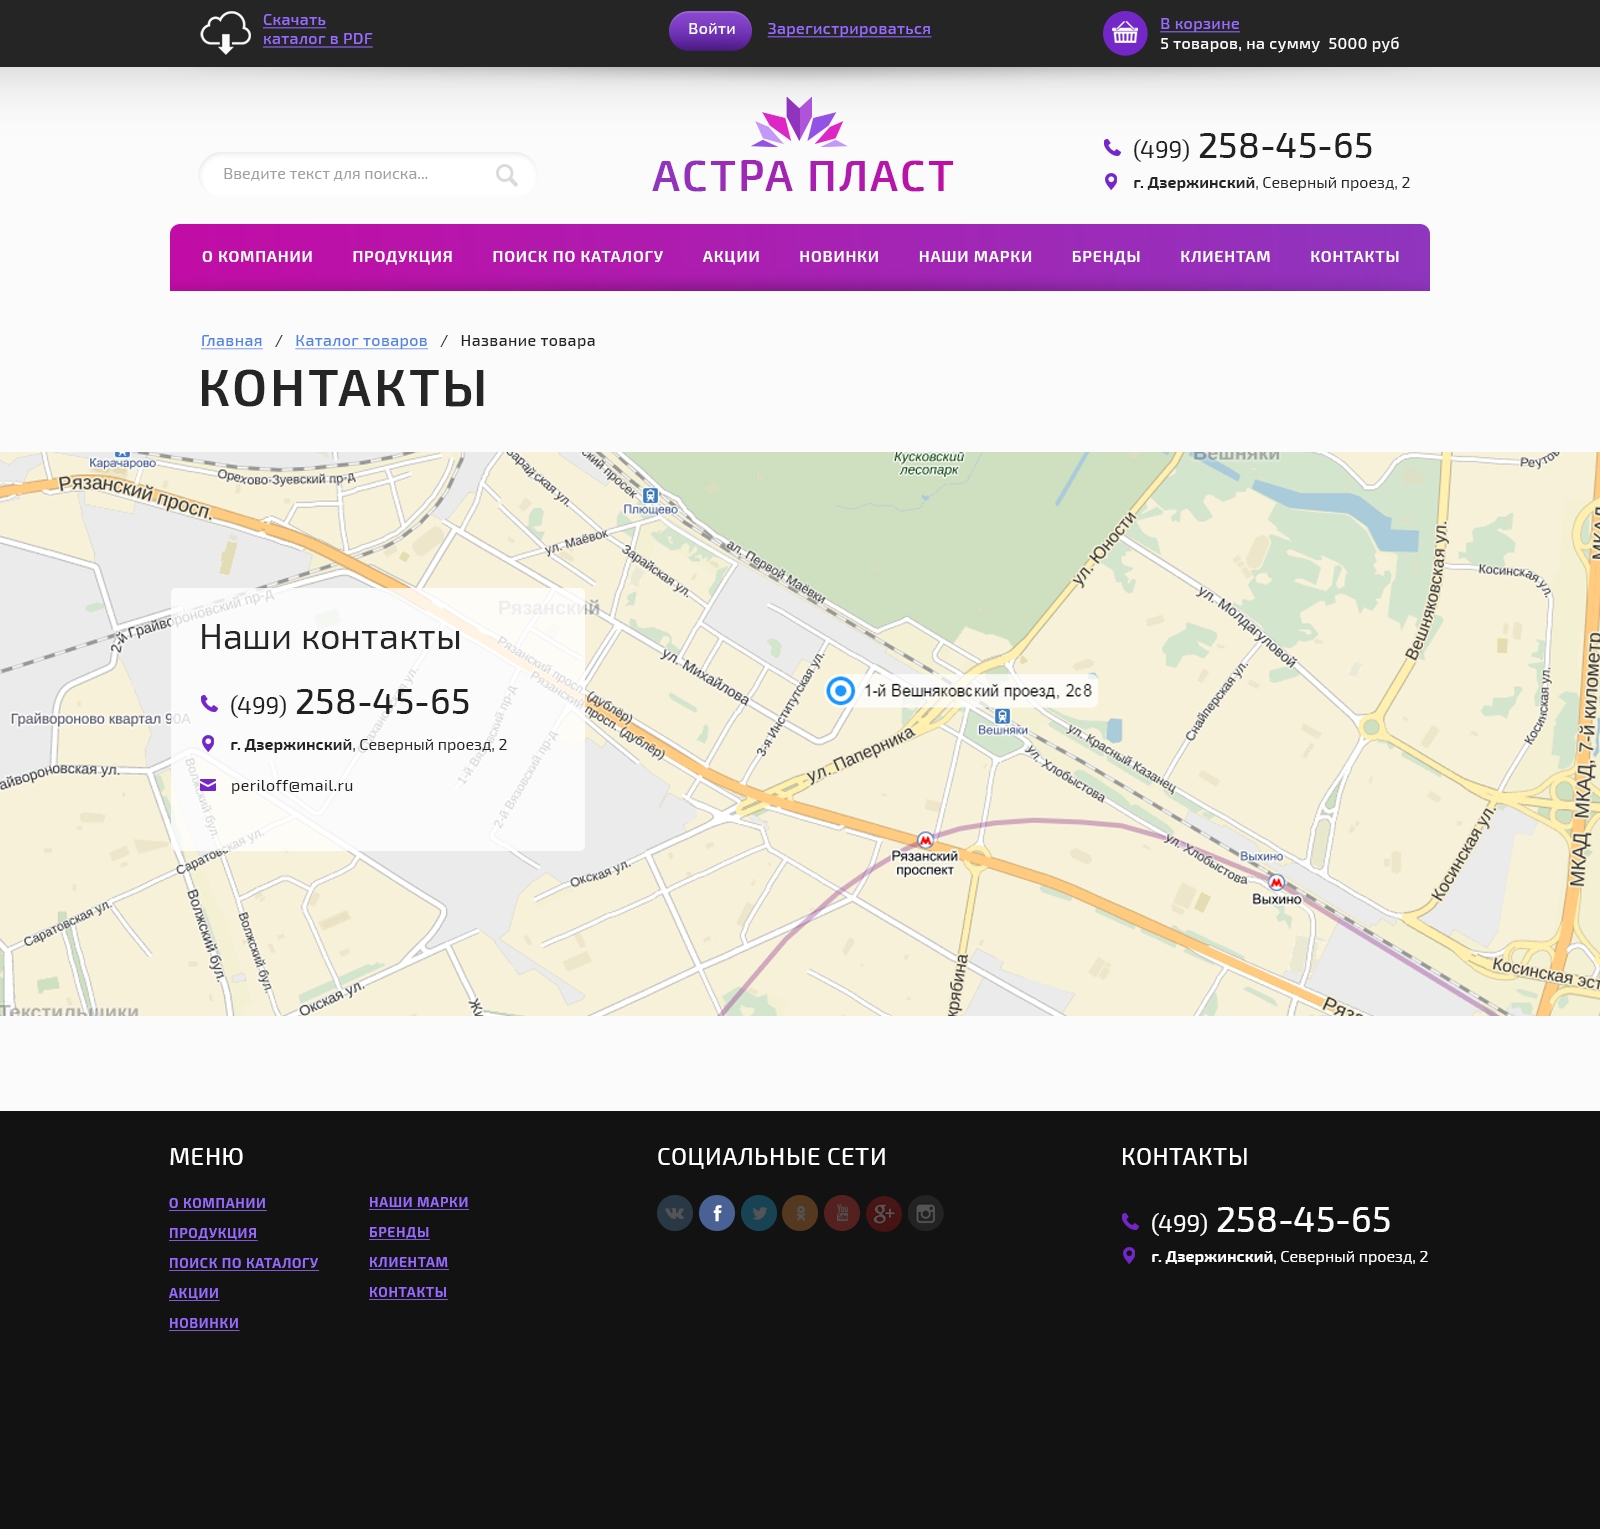The image size is (1600, 1529).
Task: Click footer link Акции
Action: 194,1293
